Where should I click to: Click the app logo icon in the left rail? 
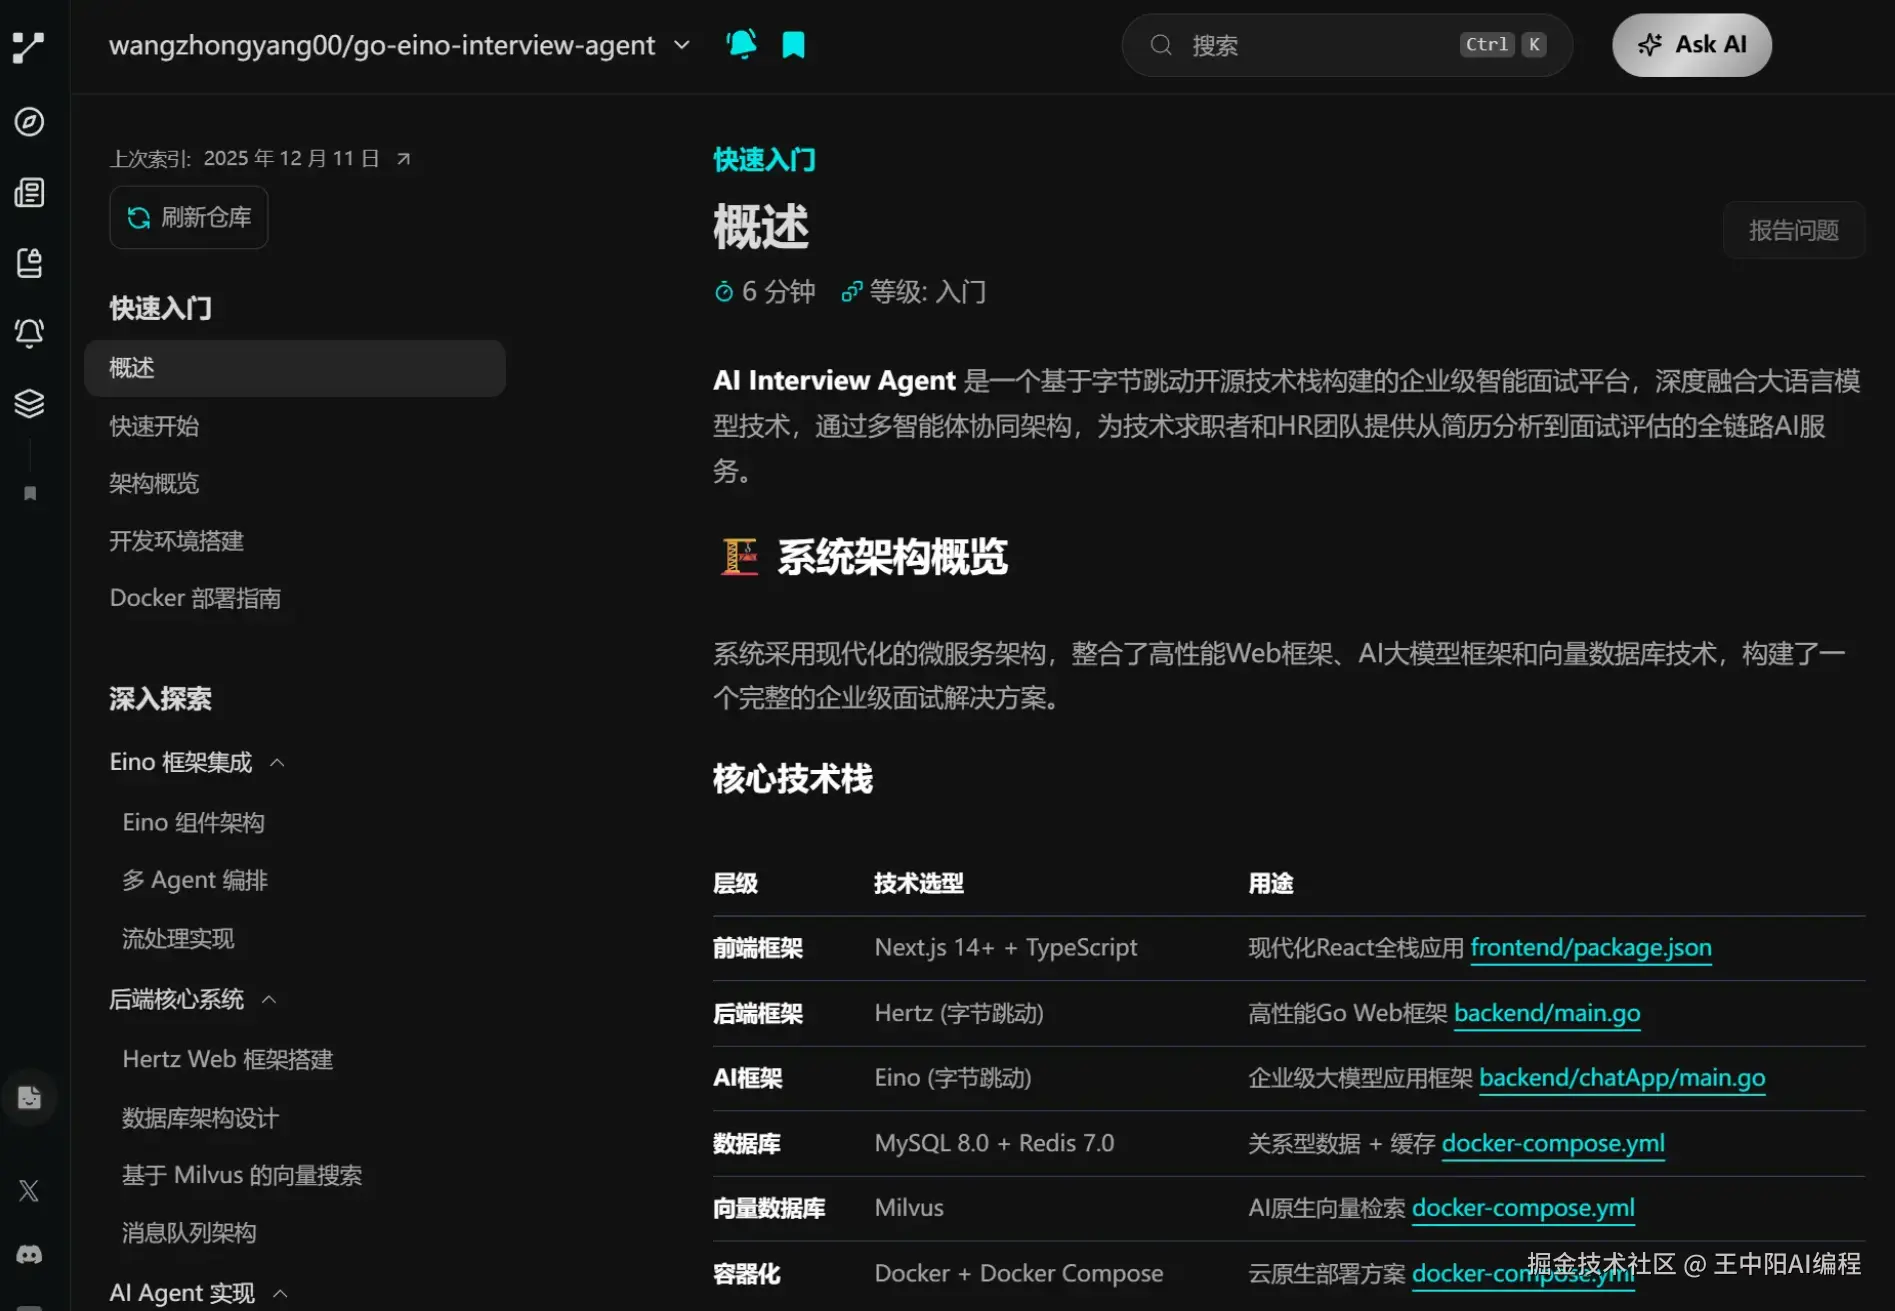pyautogui.click(x=29, y=46)
